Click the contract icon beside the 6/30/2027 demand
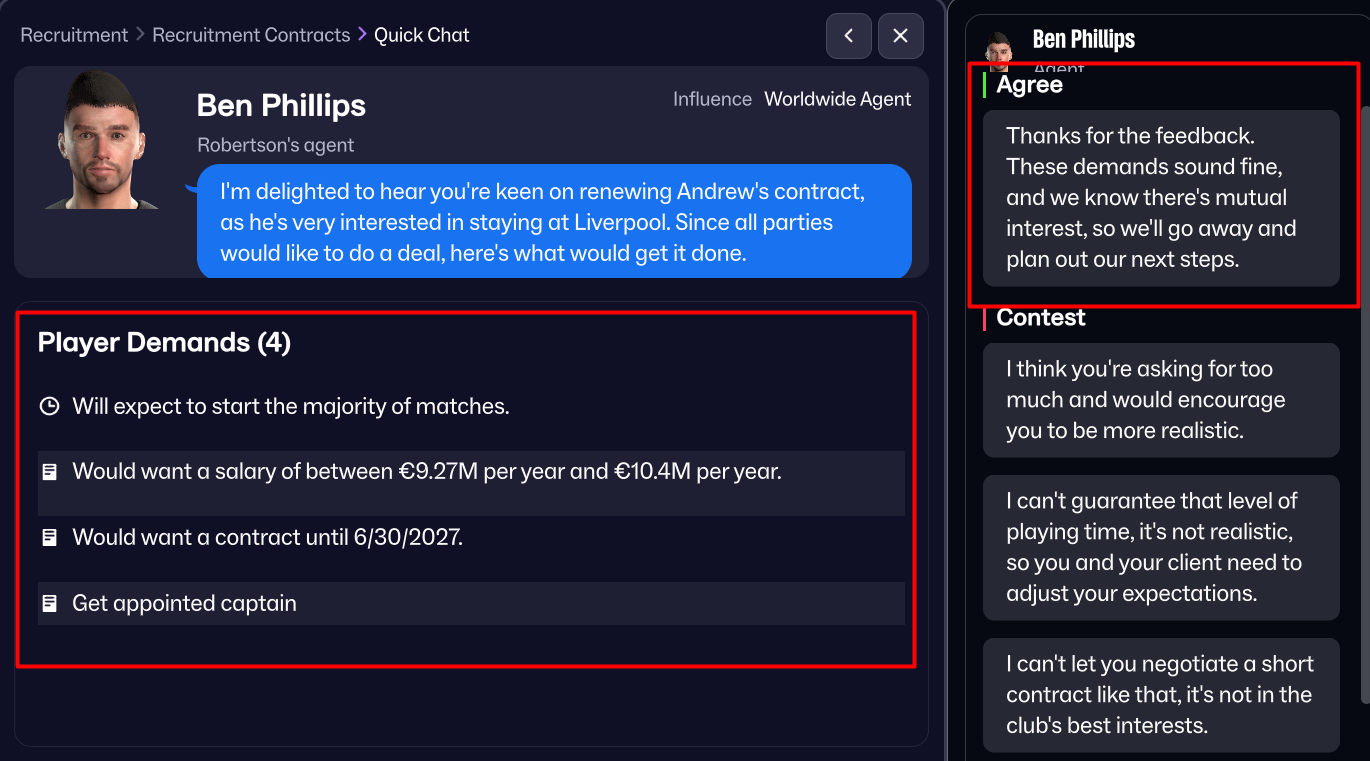 (49, 536)
